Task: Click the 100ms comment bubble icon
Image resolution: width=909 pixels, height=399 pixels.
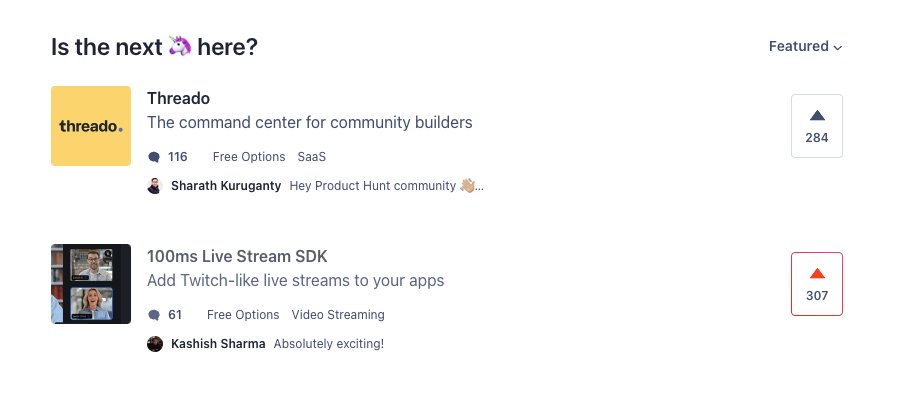Action: [154, 315]
